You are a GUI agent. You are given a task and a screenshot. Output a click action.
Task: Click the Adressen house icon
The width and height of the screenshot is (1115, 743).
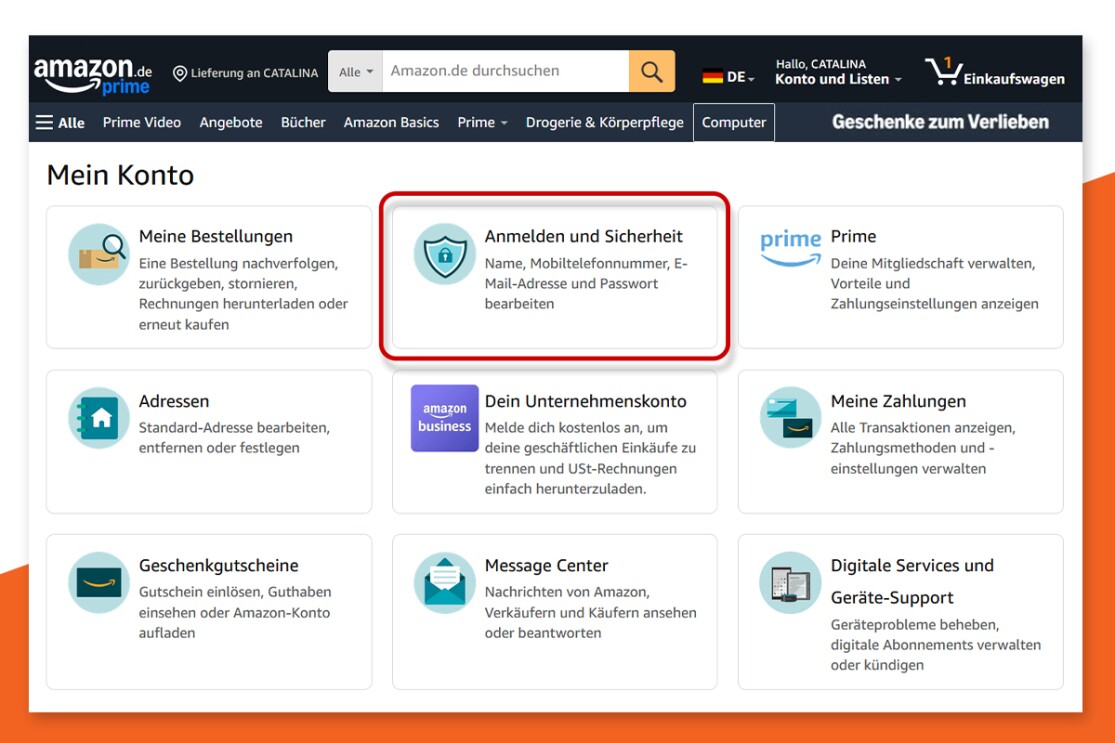[x=99, y=418]
